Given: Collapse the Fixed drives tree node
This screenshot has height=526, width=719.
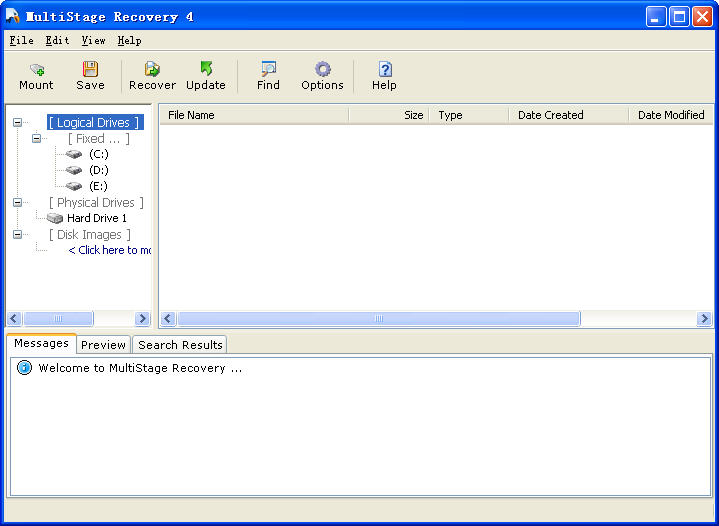Looking at the screenshot, I should pyautogui.click(x=36, y=139).
